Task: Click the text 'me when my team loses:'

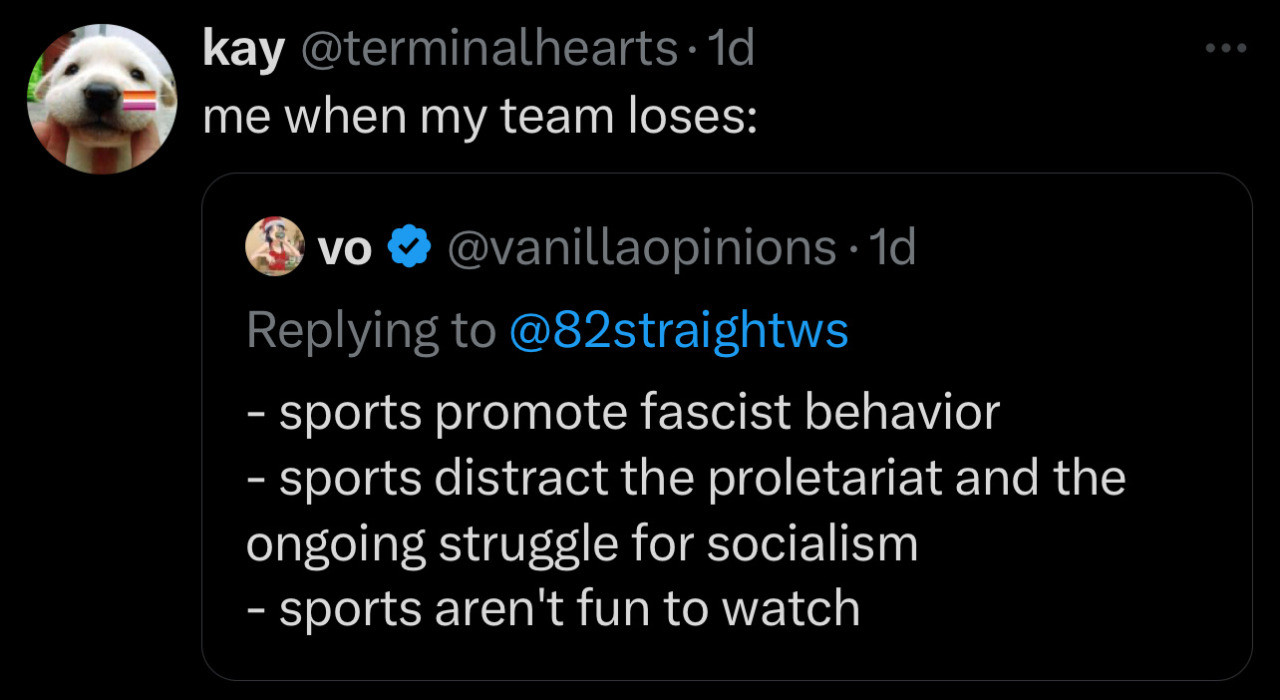Action: (479, 118)
